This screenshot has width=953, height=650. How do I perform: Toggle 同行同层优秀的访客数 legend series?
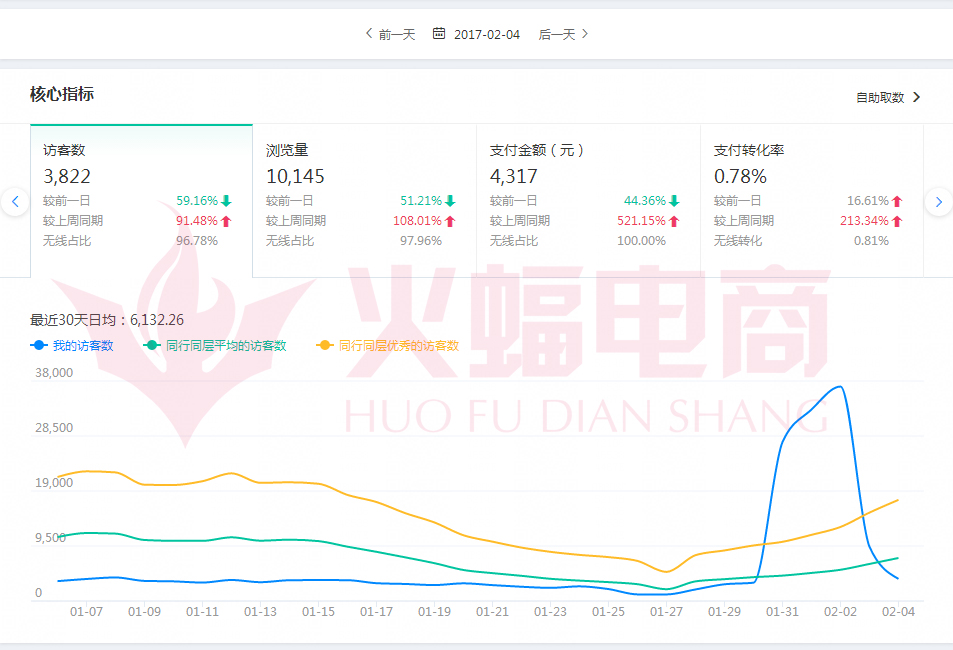tap(388, 345)
